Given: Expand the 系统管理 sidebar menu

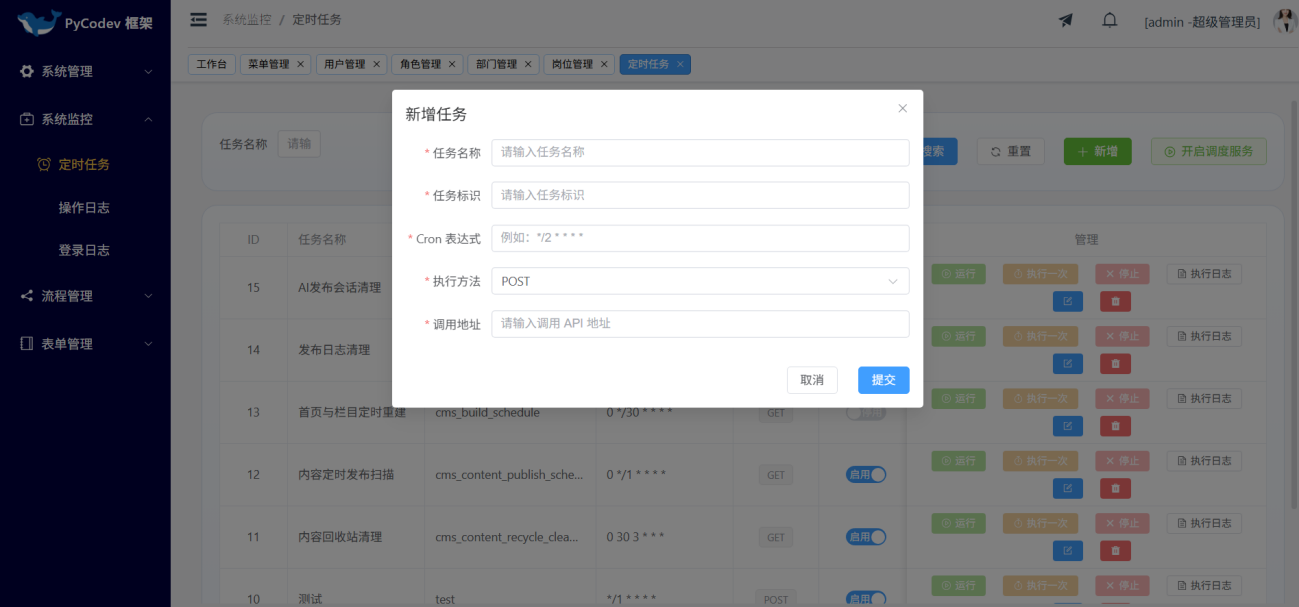Looking at the screenshot, I should click(x=85, y=71).
